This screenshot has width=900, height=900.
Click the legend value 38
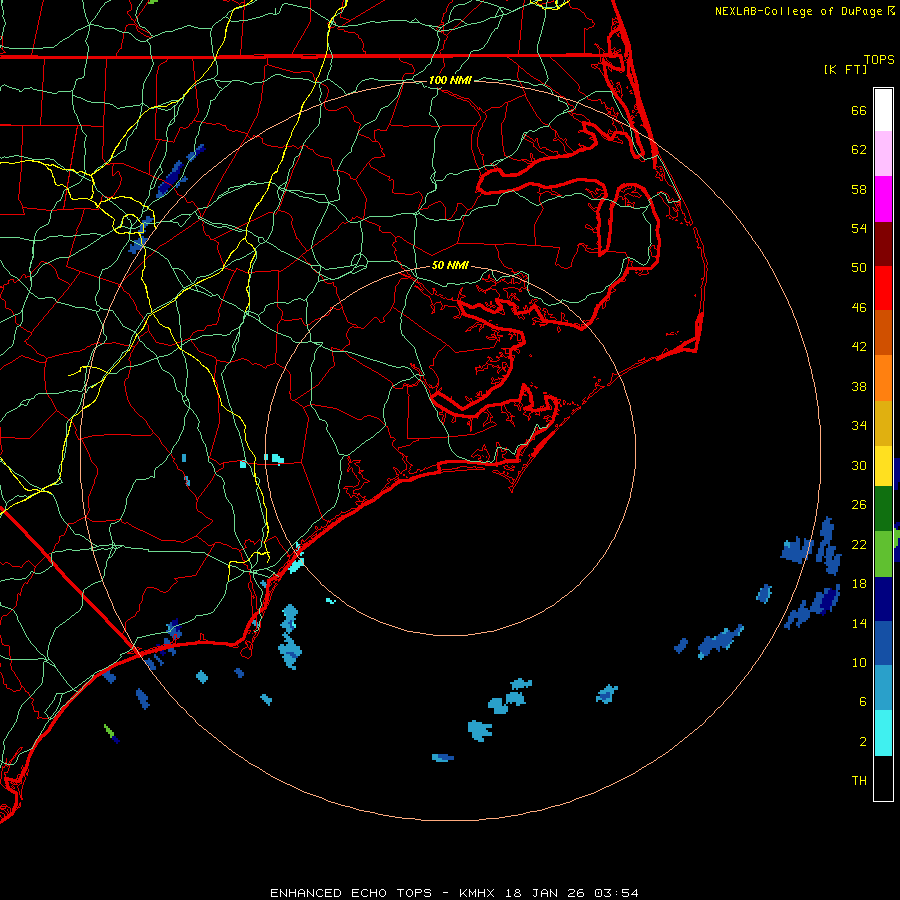[x=859, y=387]
